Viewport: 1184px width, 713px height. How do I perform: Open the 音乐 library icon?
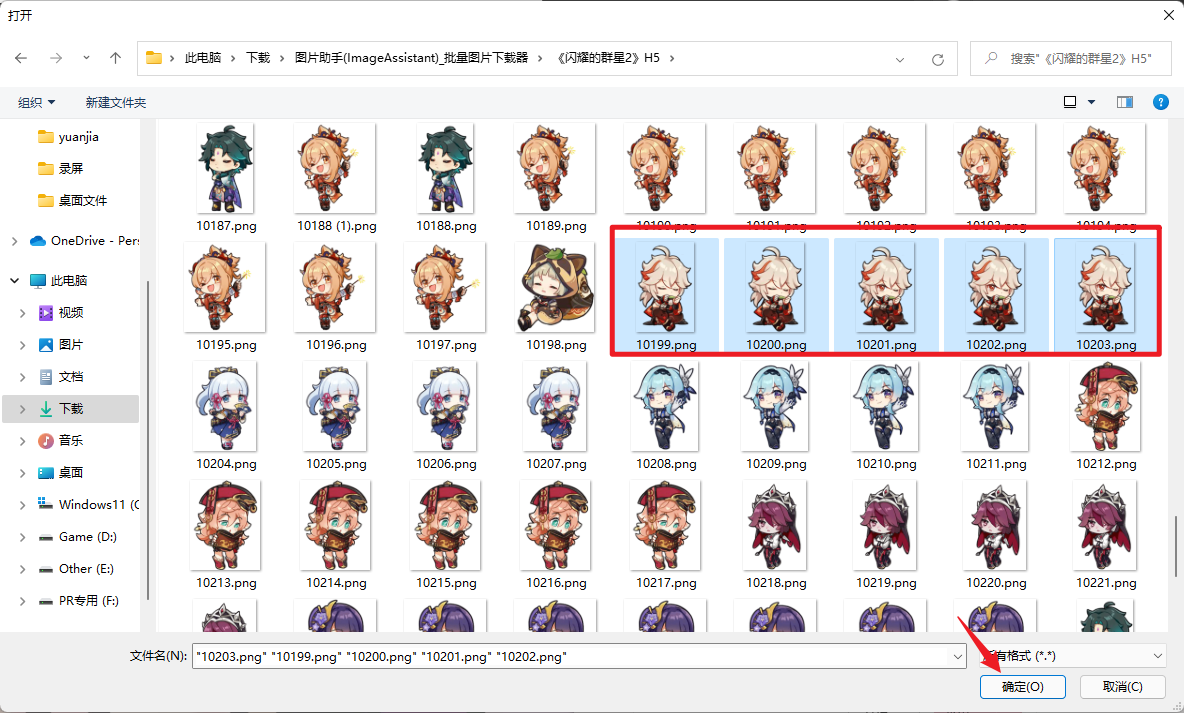tap(45, 440)
